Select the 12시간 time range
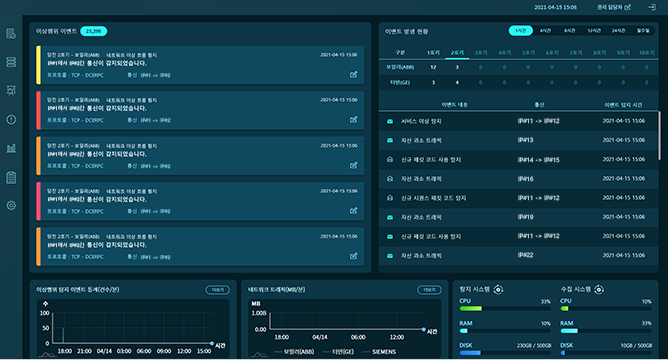This screenshot has width=668, height=360. pos(594,31)
